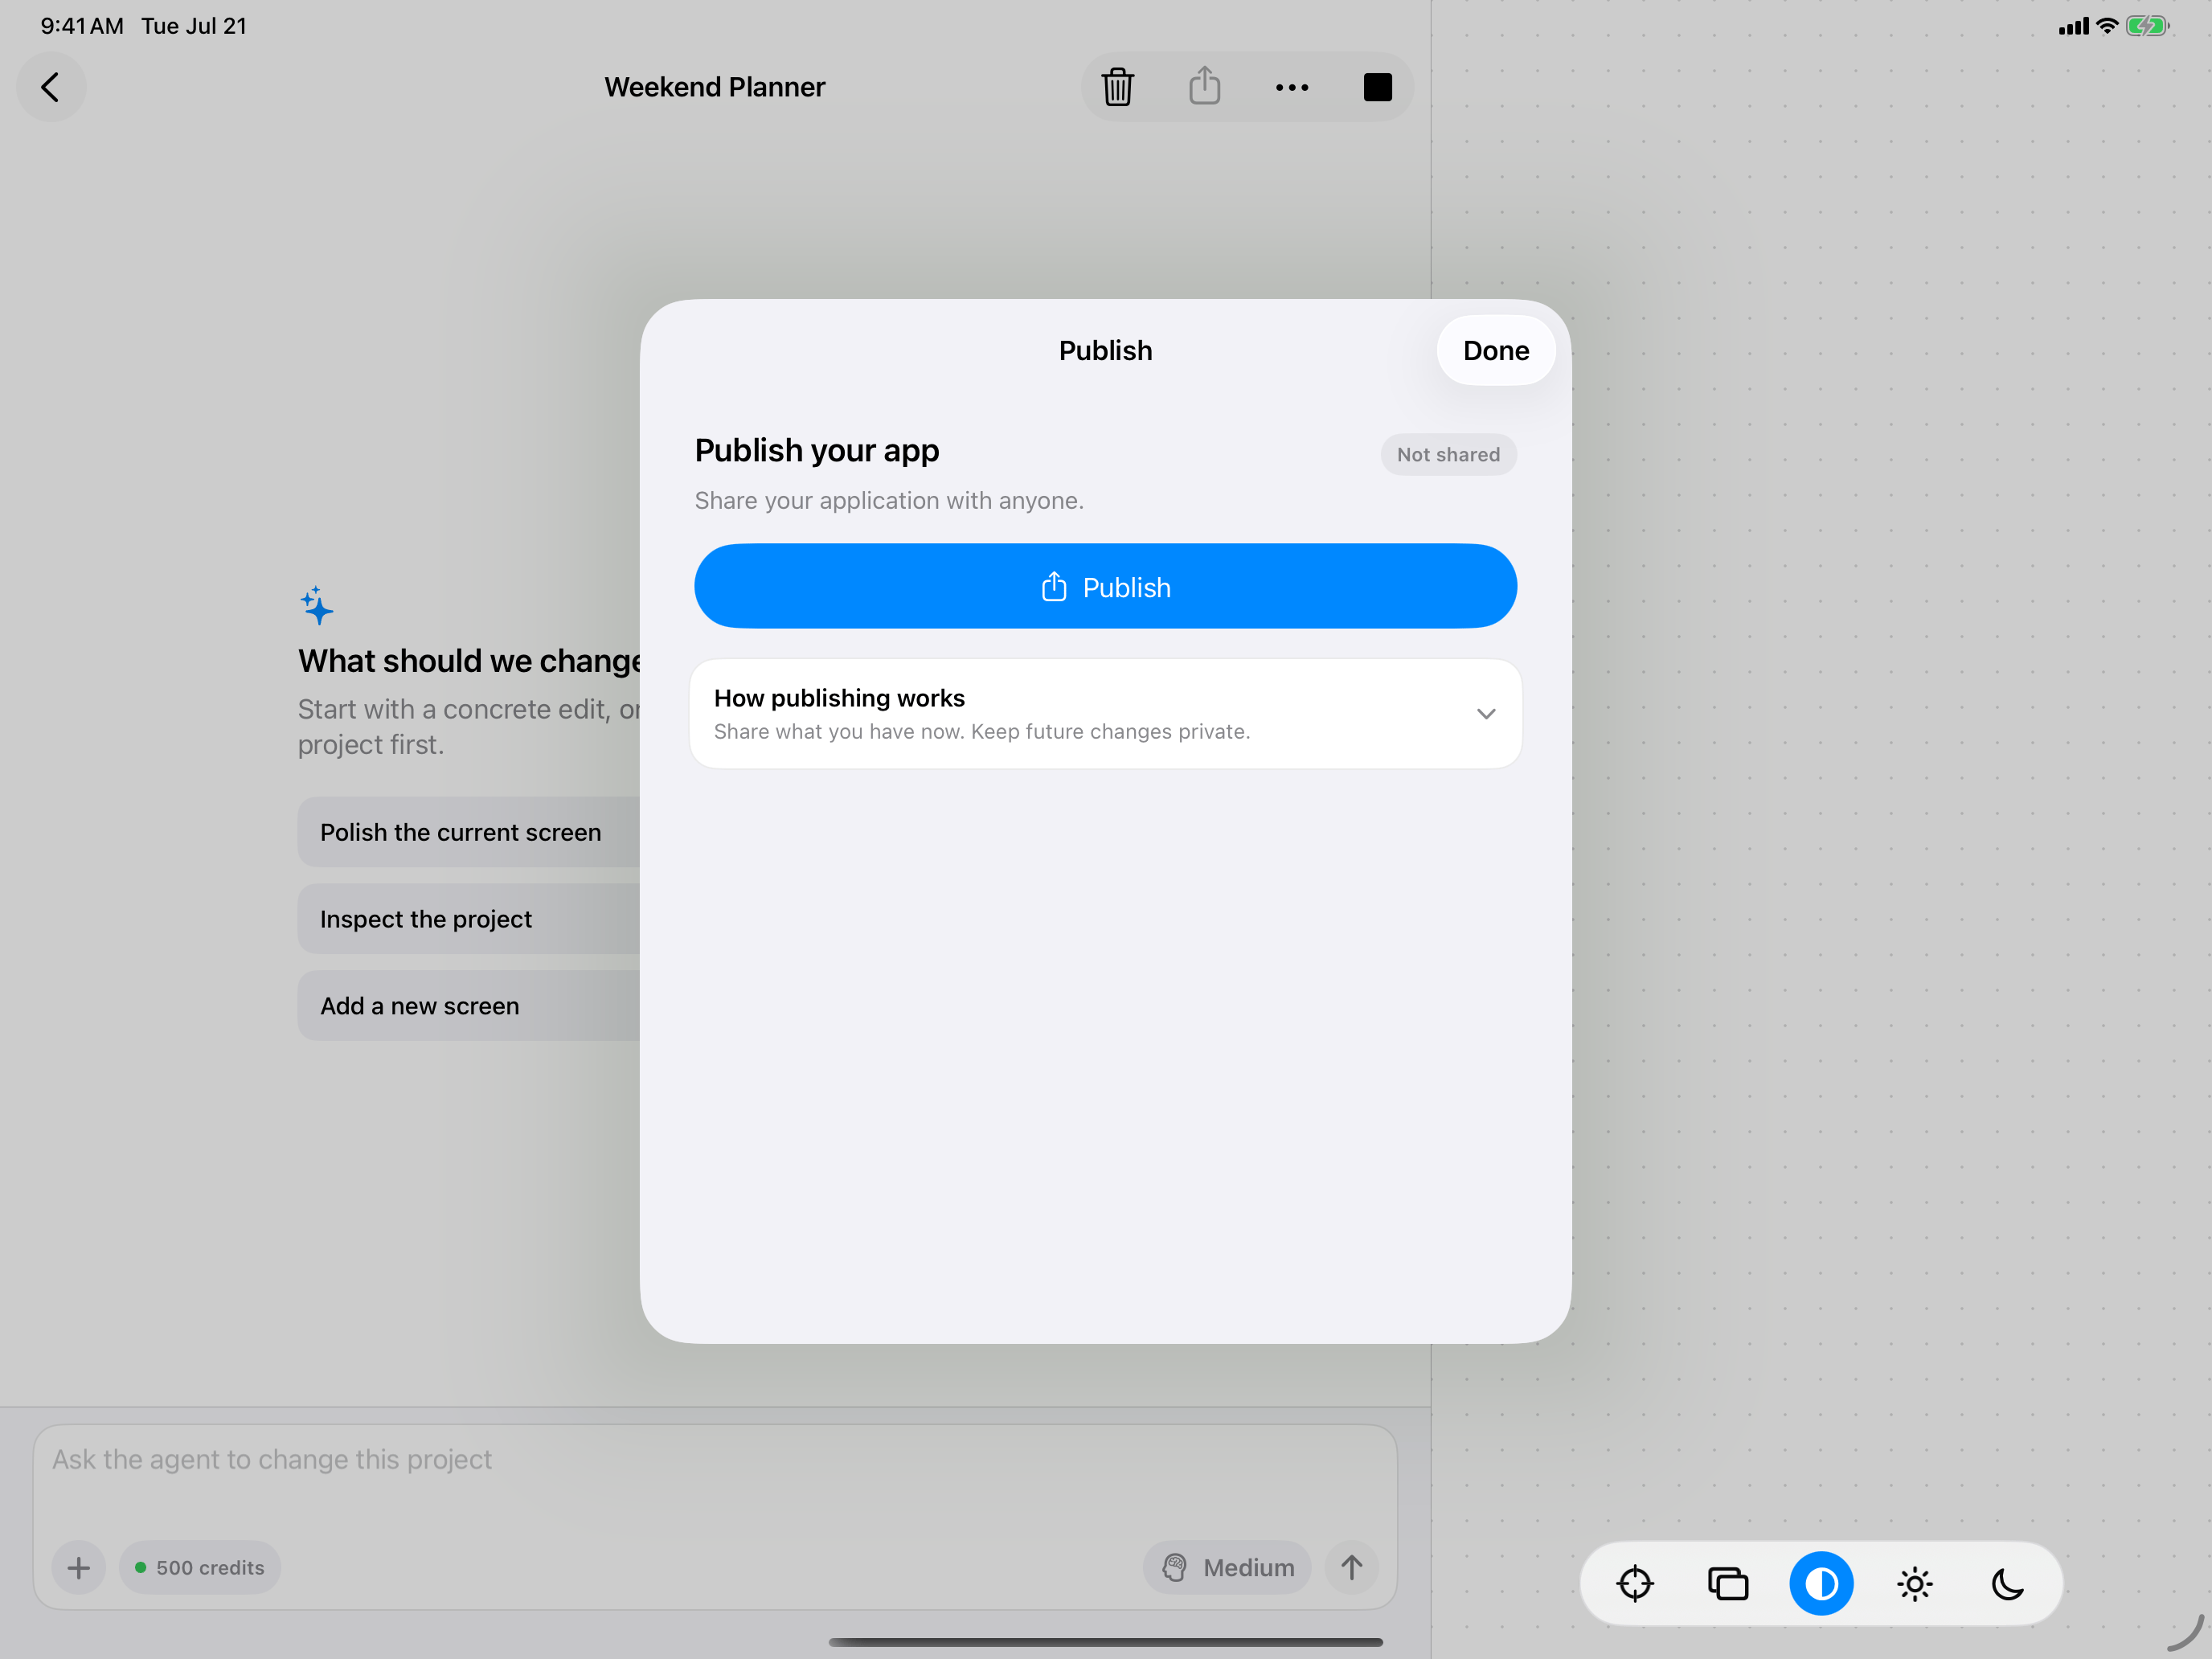Close the Publish sheet with Done
This screenshot has width=2212, height=1659.
(1496, 350)
